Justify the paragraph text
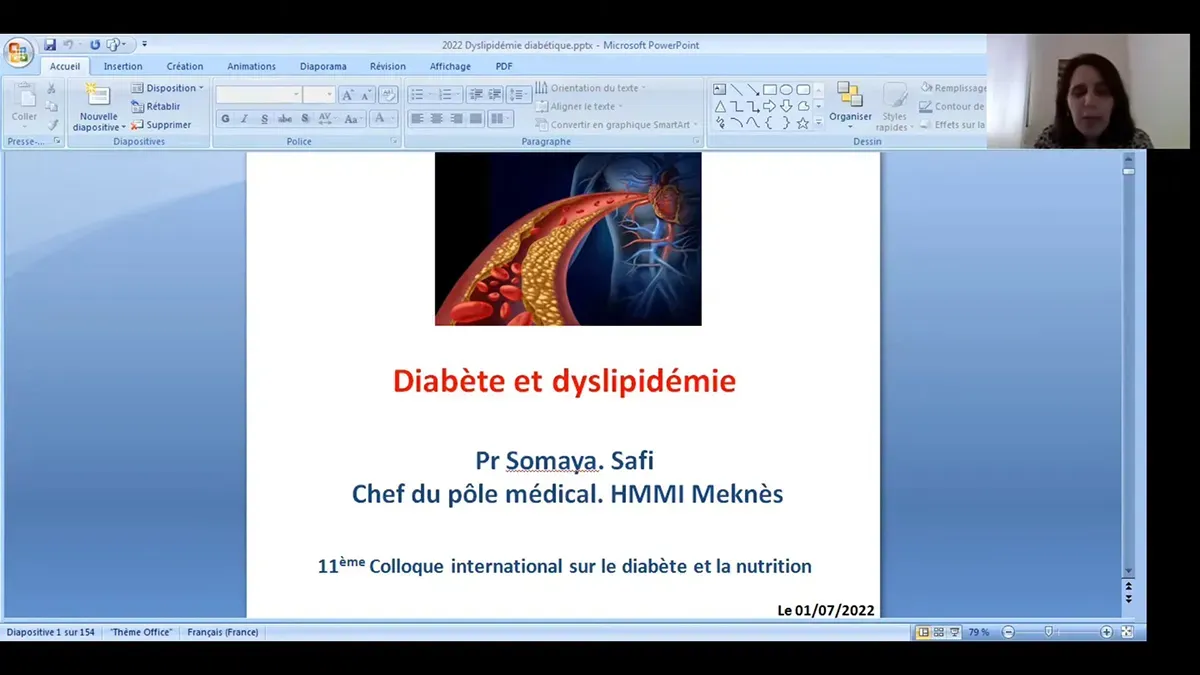This screenshot has height=675, width=1200. 476,118
